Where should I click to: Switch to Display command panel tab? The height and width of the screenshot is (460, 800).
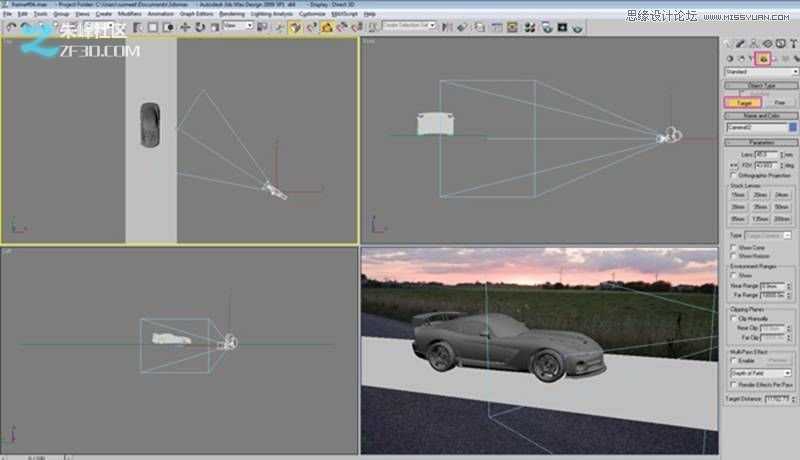[x=780, y=44]
